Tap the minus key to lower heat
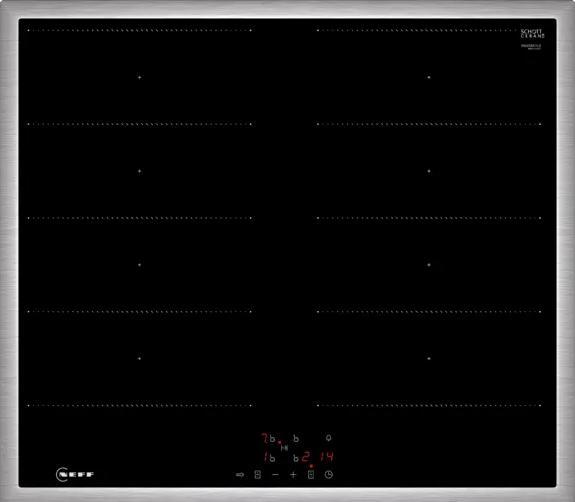 tap(275, 475)
